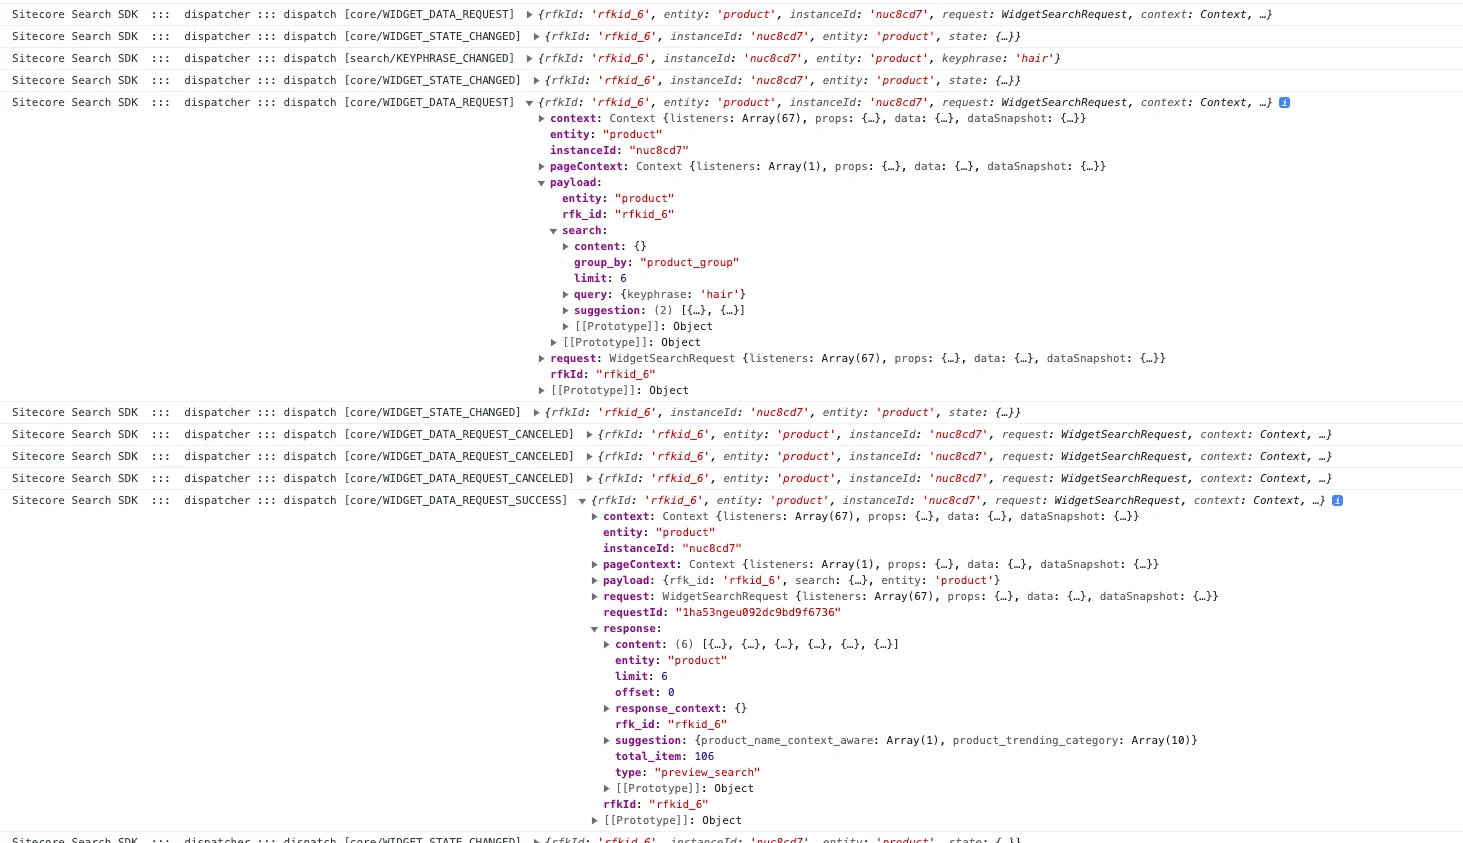Select group_by value "product_group"
This screenshot has width=1463, height=843.
click(690, 263)
